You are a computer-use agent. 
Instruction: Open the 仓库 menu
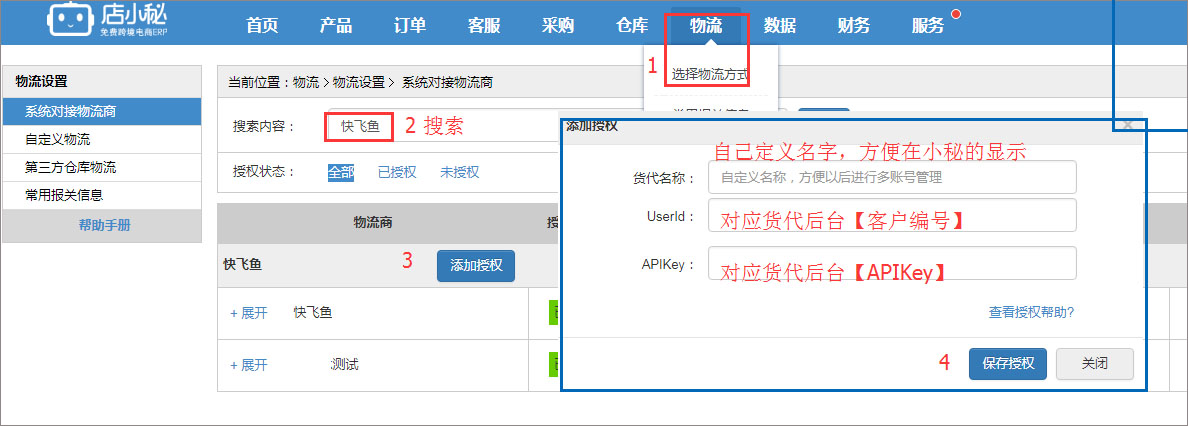[632, 25]
